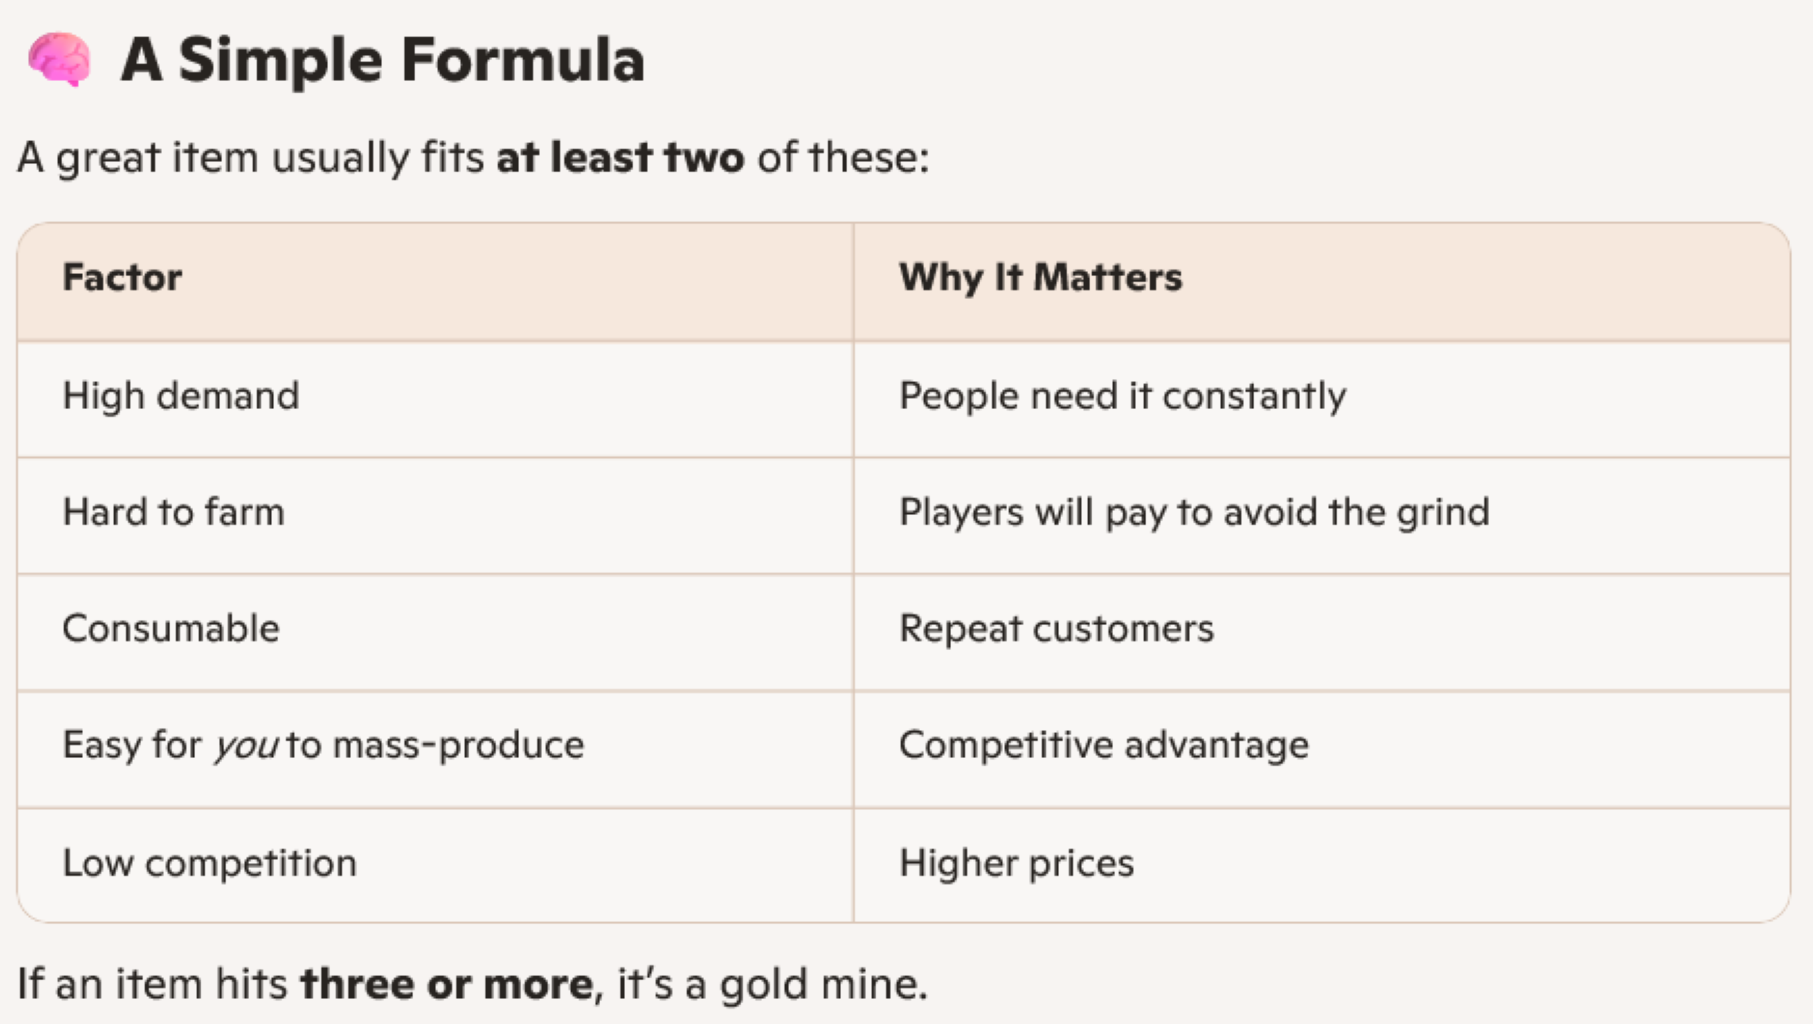
Task: Click the italic word 'you'
Action: (x=246, y=746)
